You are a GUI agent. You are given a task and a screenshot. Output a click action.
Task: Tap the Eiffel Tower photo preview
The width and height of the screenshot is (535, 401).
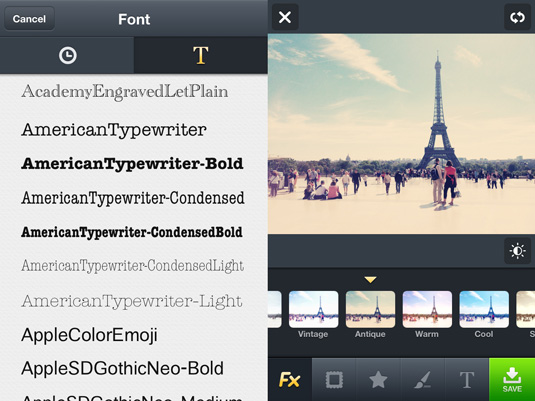click(x=401, y=134)
